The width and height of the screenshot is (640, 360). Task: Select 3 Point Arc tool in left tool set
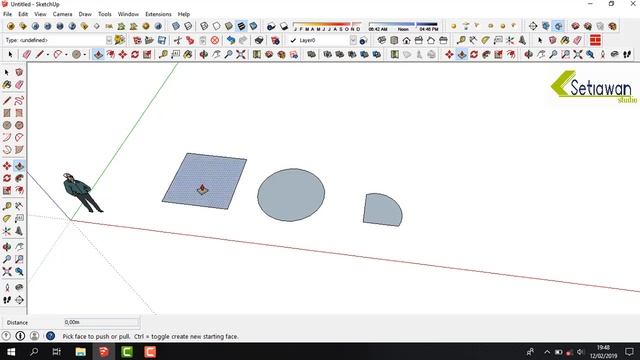7,149
